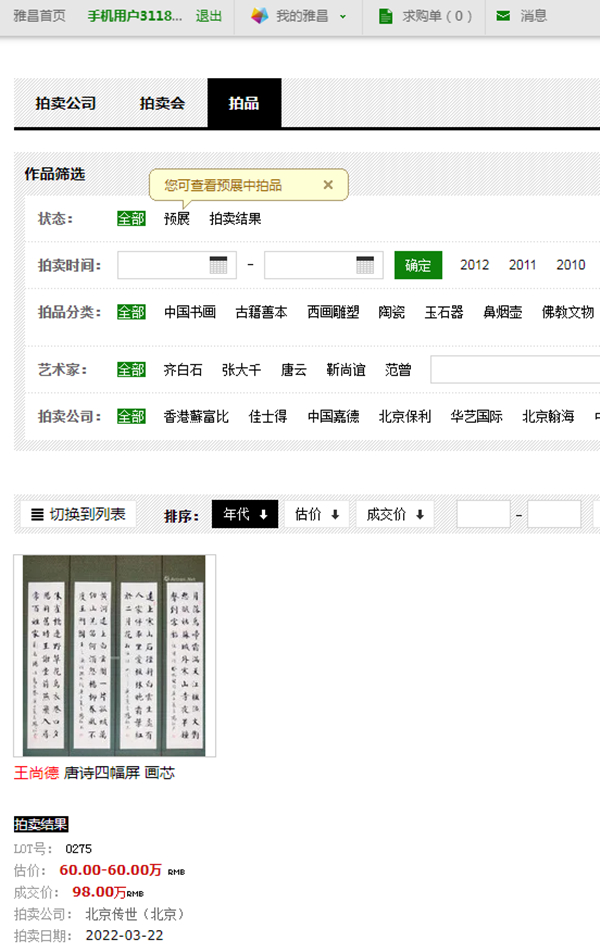Select 全部 in the 状态 filter
The width and height of the screenshot is (600, 952).
tap(131, 219)
